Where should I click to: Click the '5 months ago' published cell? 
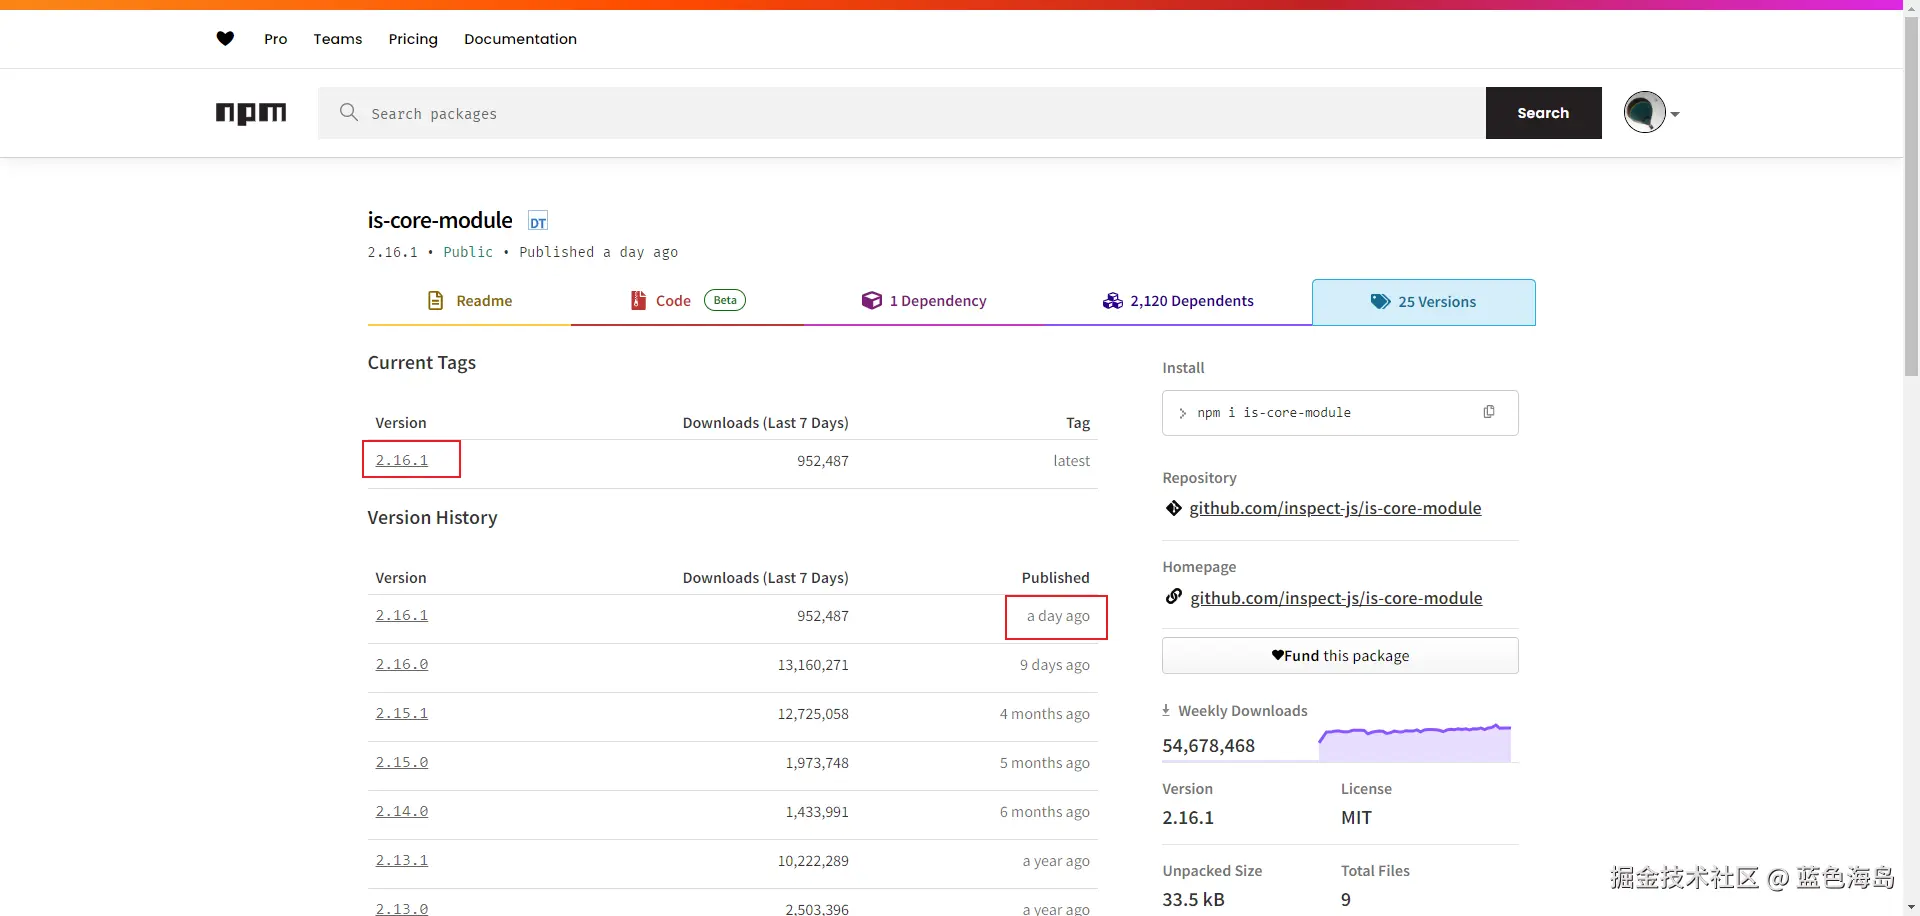1045,763
